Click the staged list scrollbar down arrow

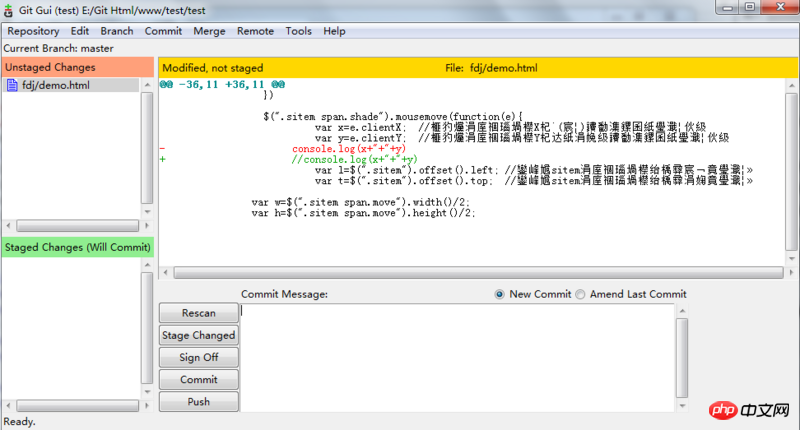[147, 392]
